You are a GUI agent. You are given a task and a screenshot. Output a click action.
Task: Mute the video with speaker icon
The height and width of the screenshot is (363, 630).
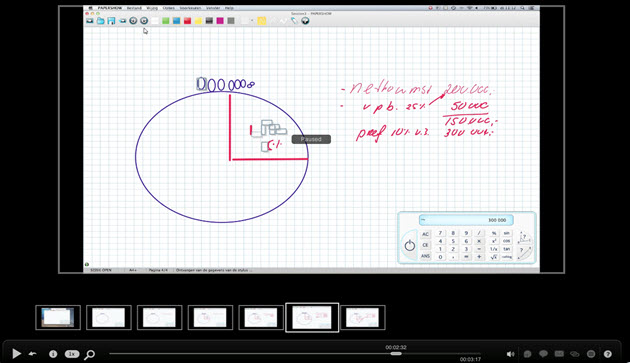(510, 354)
